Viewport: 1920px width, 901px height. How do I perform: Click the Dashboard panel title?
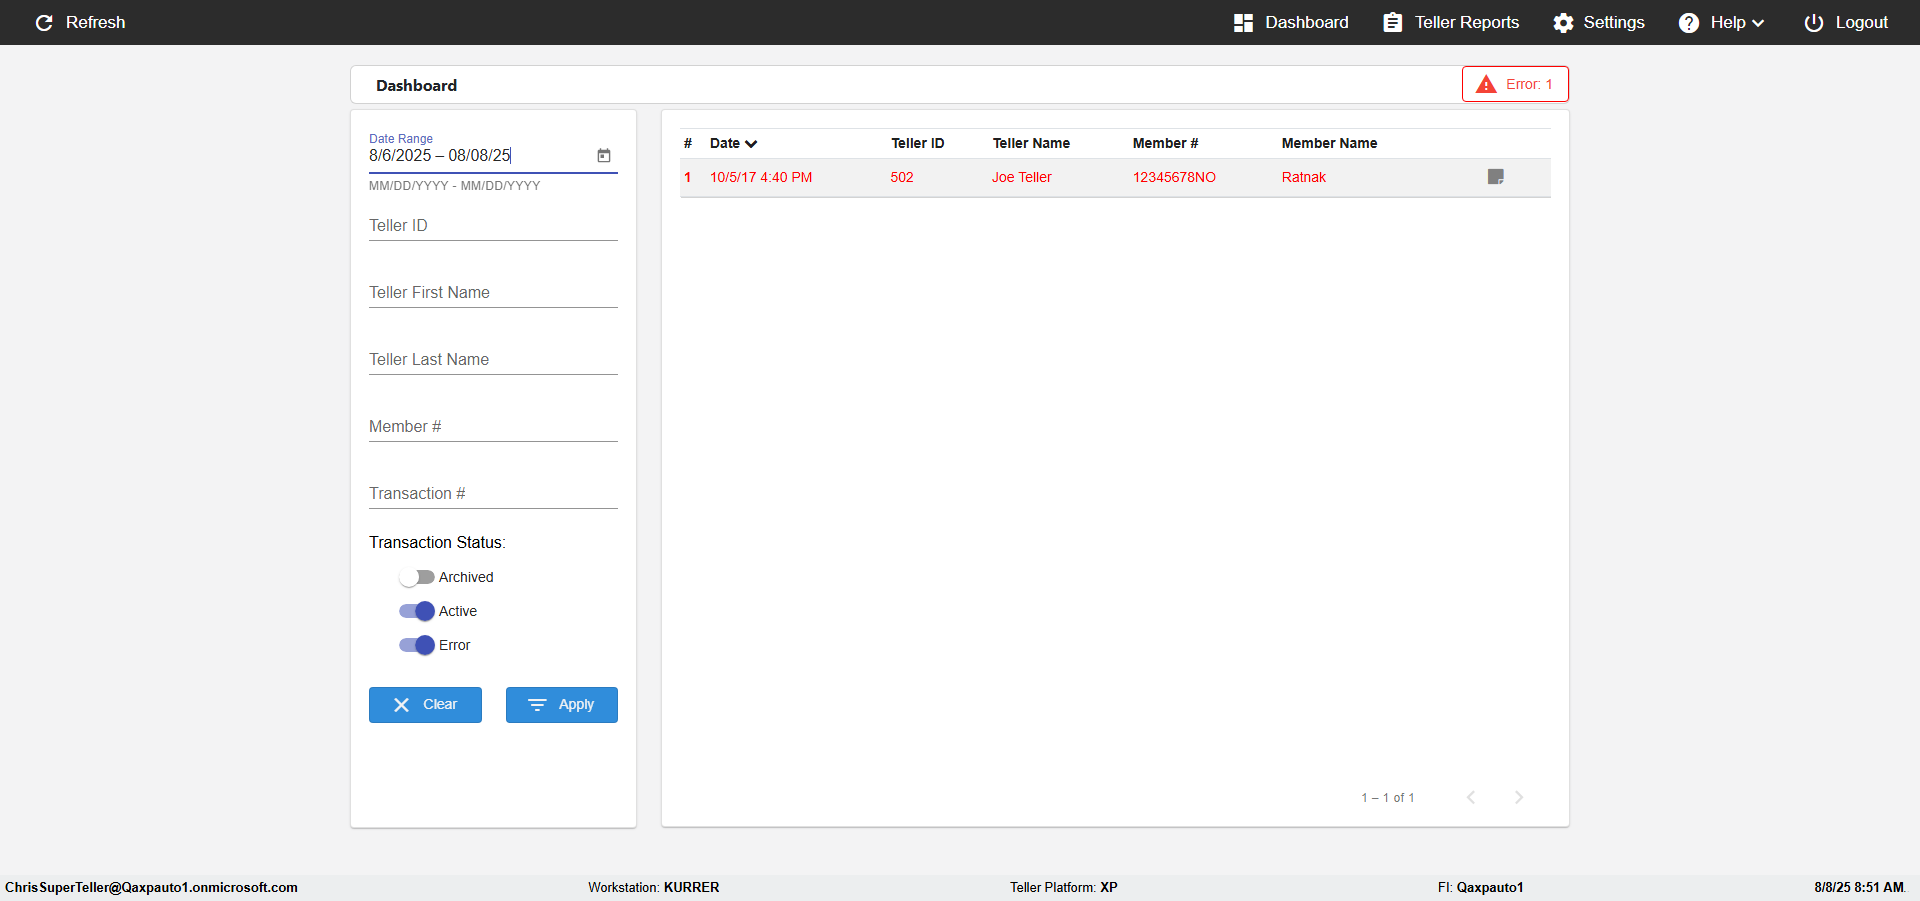click(416, 85)
